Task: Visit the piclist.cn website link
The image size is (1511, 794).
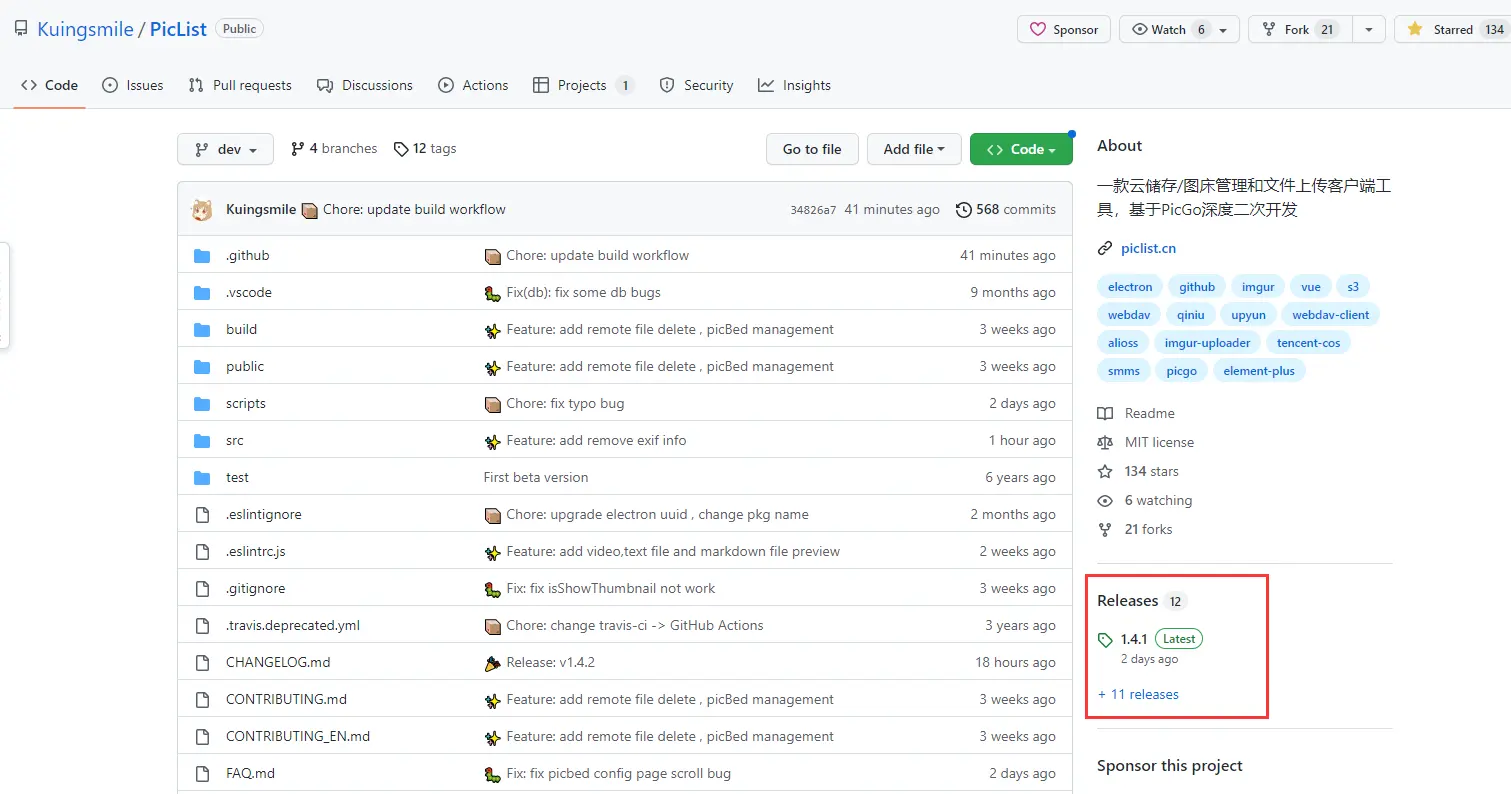Action: (1148, 248)
